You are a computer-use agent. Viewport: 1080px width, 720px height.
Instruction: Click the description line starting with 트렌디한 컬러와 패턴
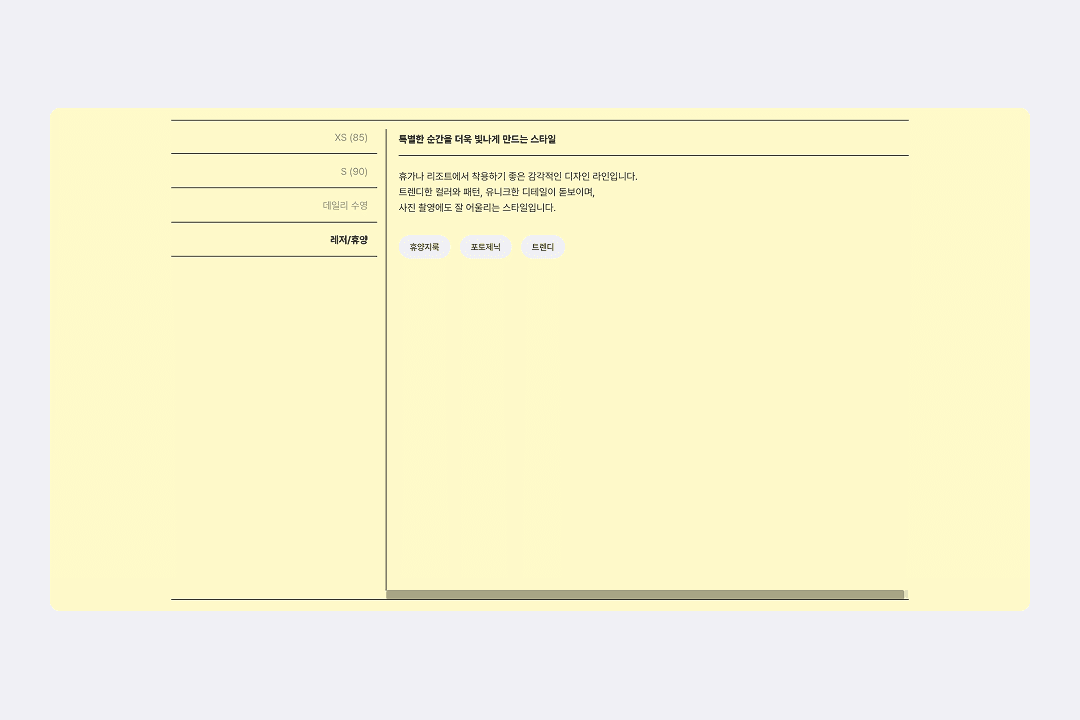(x=496, y=192)
